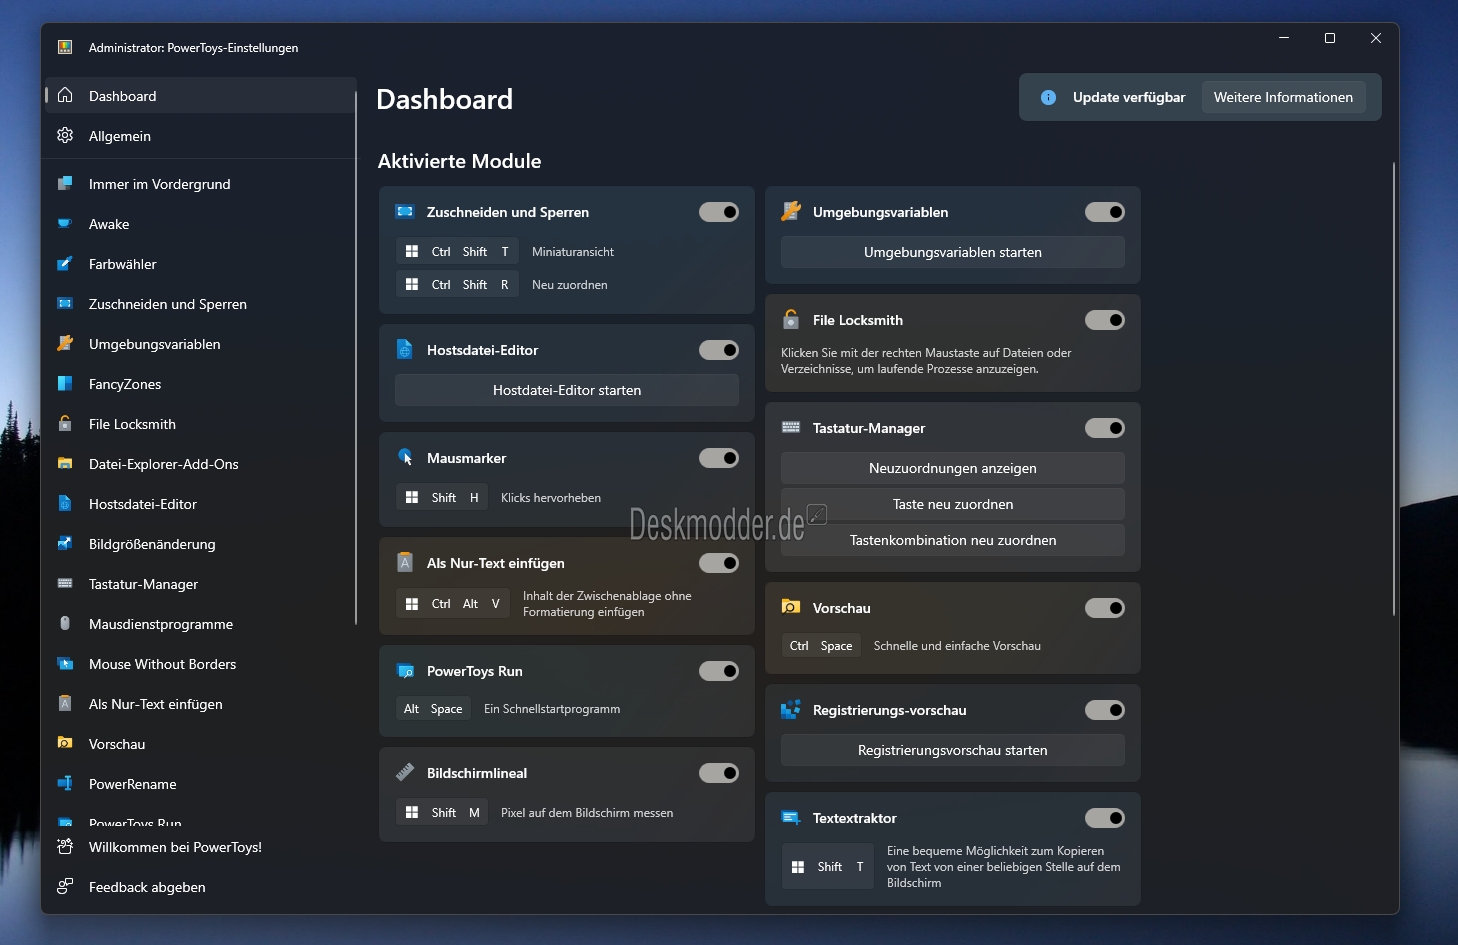Toggle Zuschneiden und Sperren module off
The width and height of the screenshot is (1458, 945).
(719, 212)
